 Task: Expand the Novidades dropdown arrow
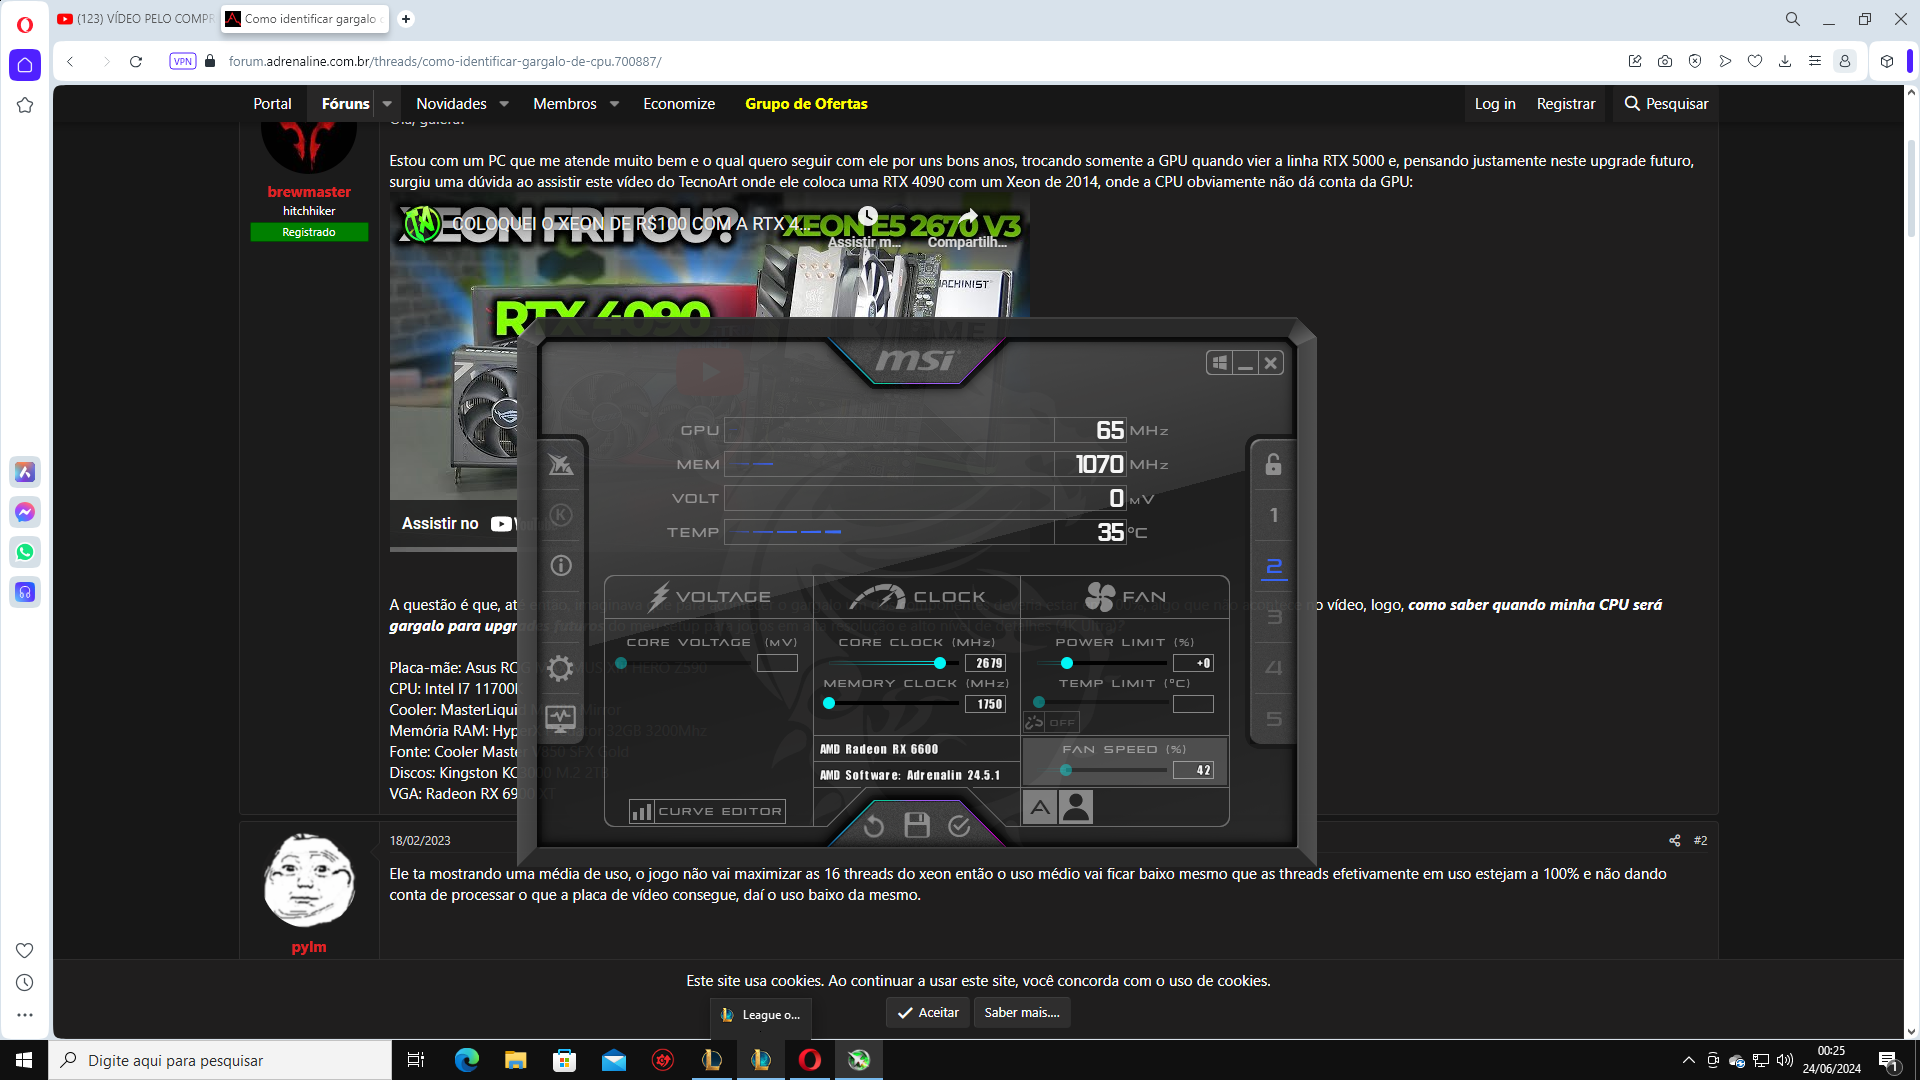504,104
